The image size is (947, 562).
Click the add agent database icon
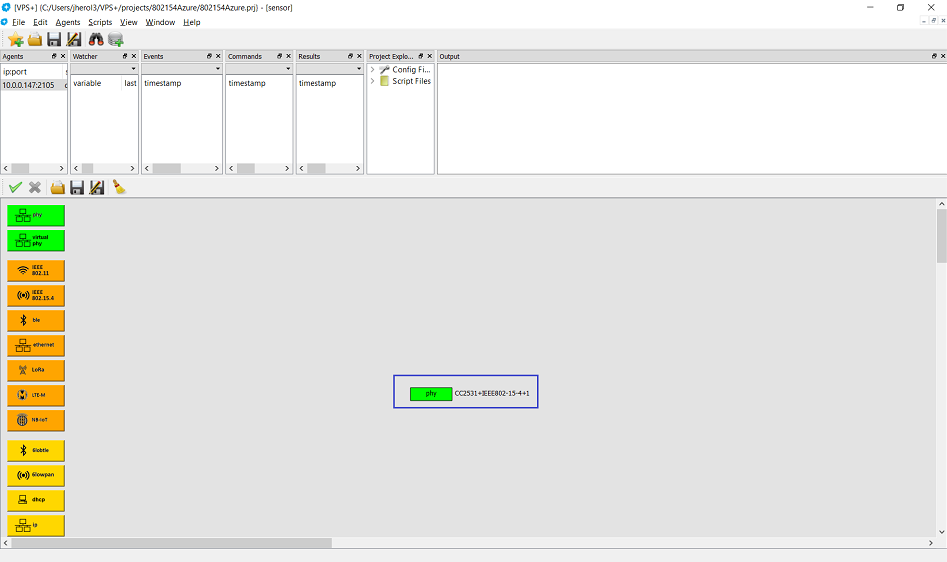tap(116, 39)
